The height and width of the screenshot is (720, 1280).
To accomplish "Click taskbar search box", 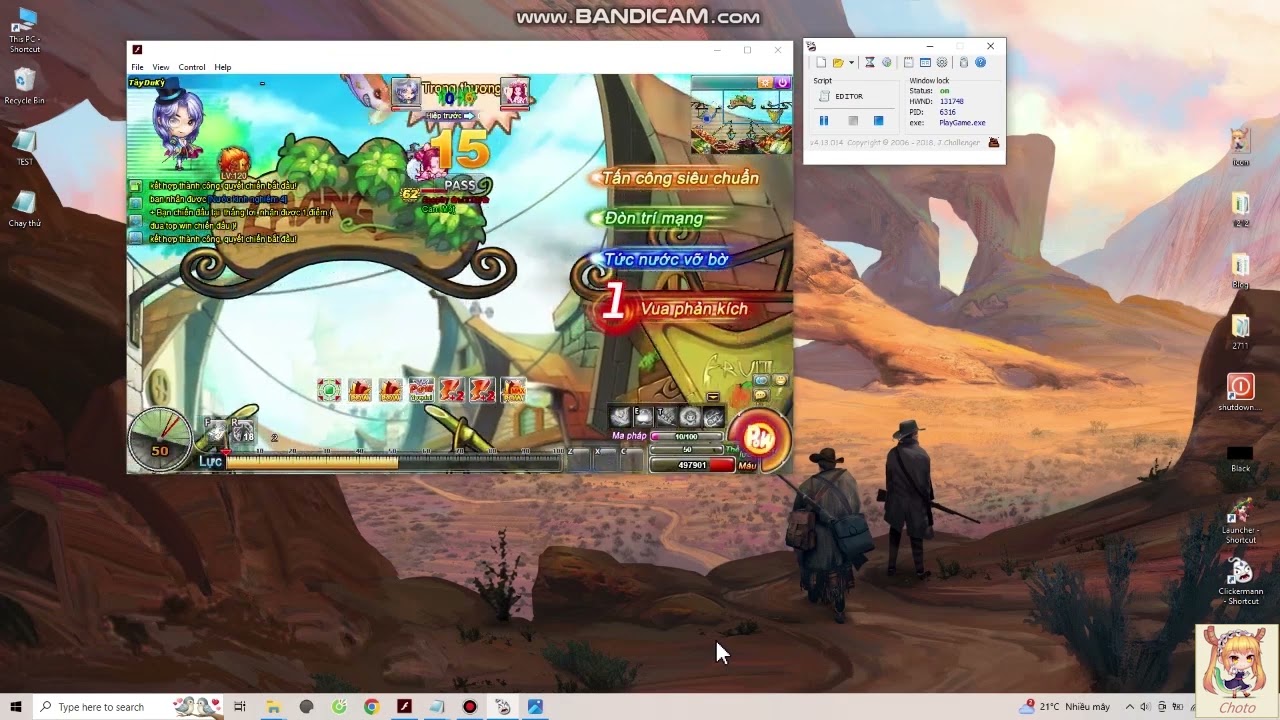I will [130, 706].
